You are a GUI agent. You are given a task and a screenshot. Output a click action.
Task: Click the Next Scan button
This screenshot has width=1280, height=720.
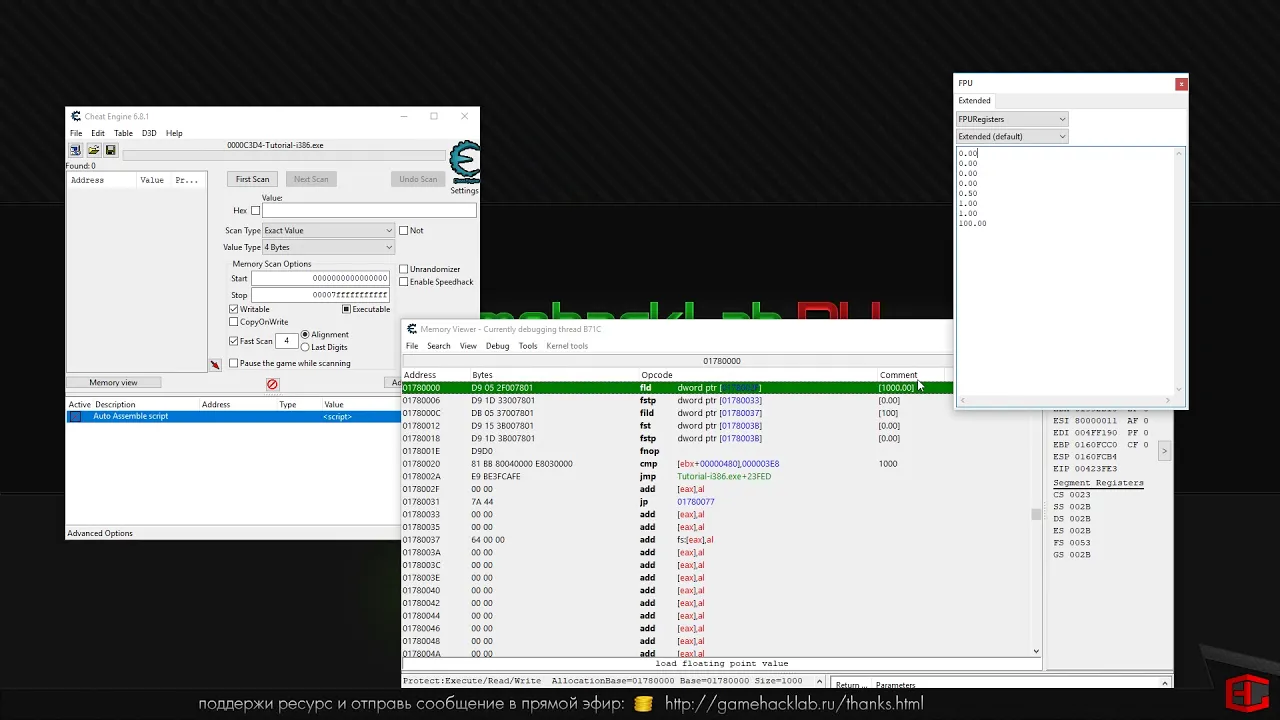[x=311, y=179]
